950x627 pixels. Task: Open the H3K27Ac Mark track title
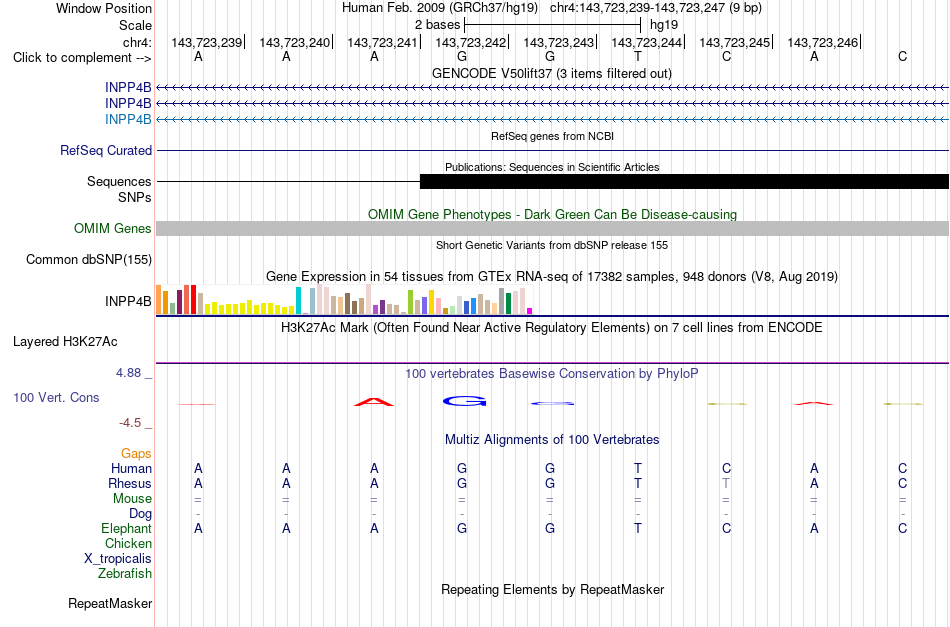click(x=552, y=328)
